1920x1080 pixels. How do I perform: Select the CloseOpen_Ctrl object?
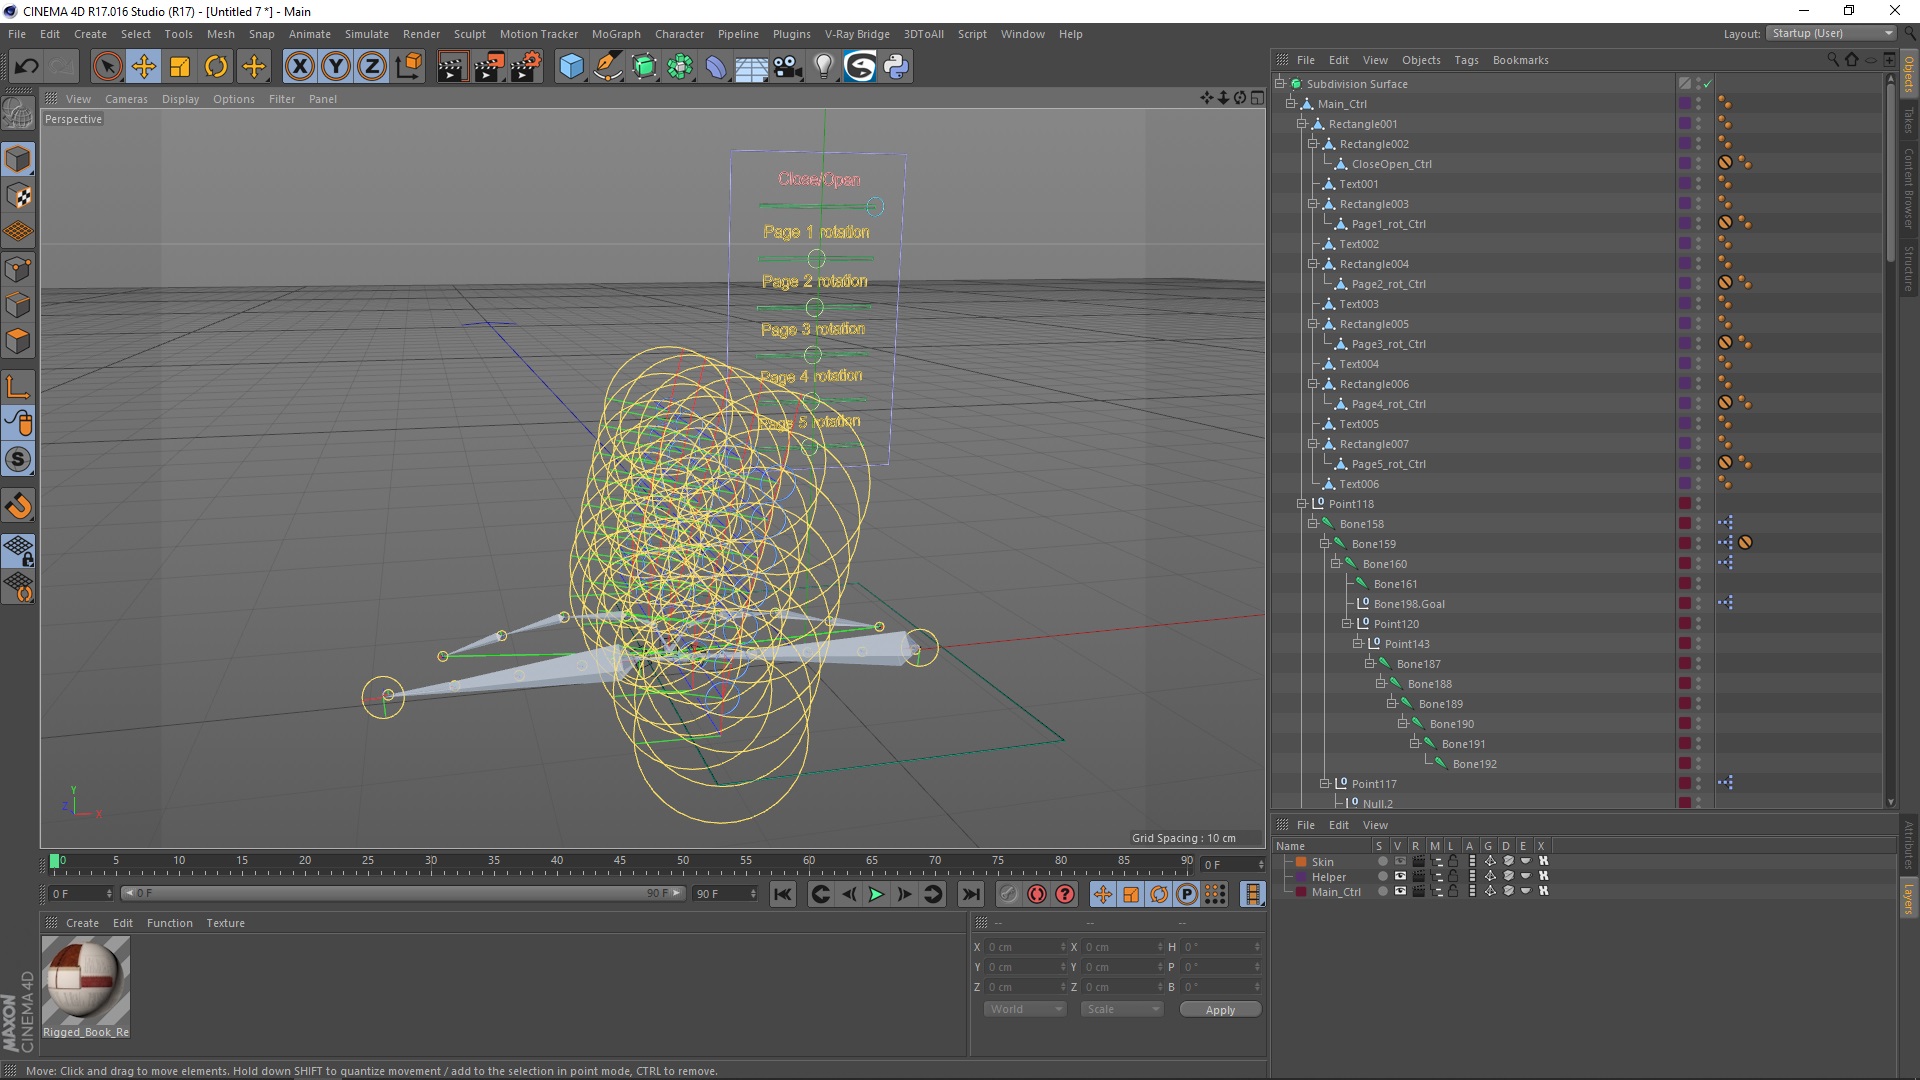click(1391, 164)
